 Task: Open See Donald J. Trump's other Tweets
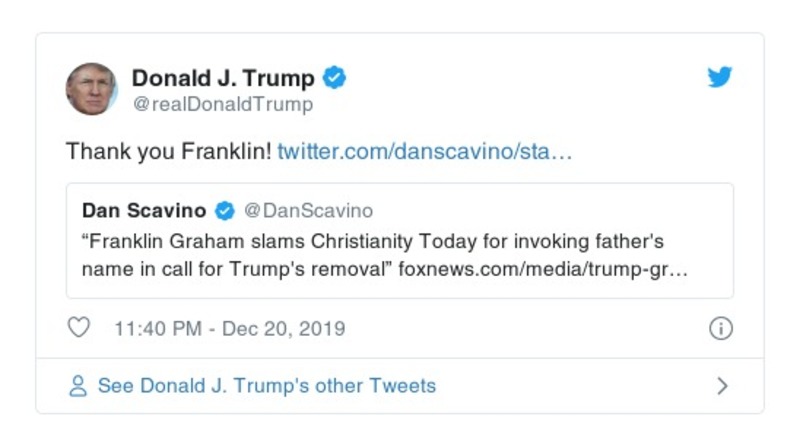[x=266, y=386]
